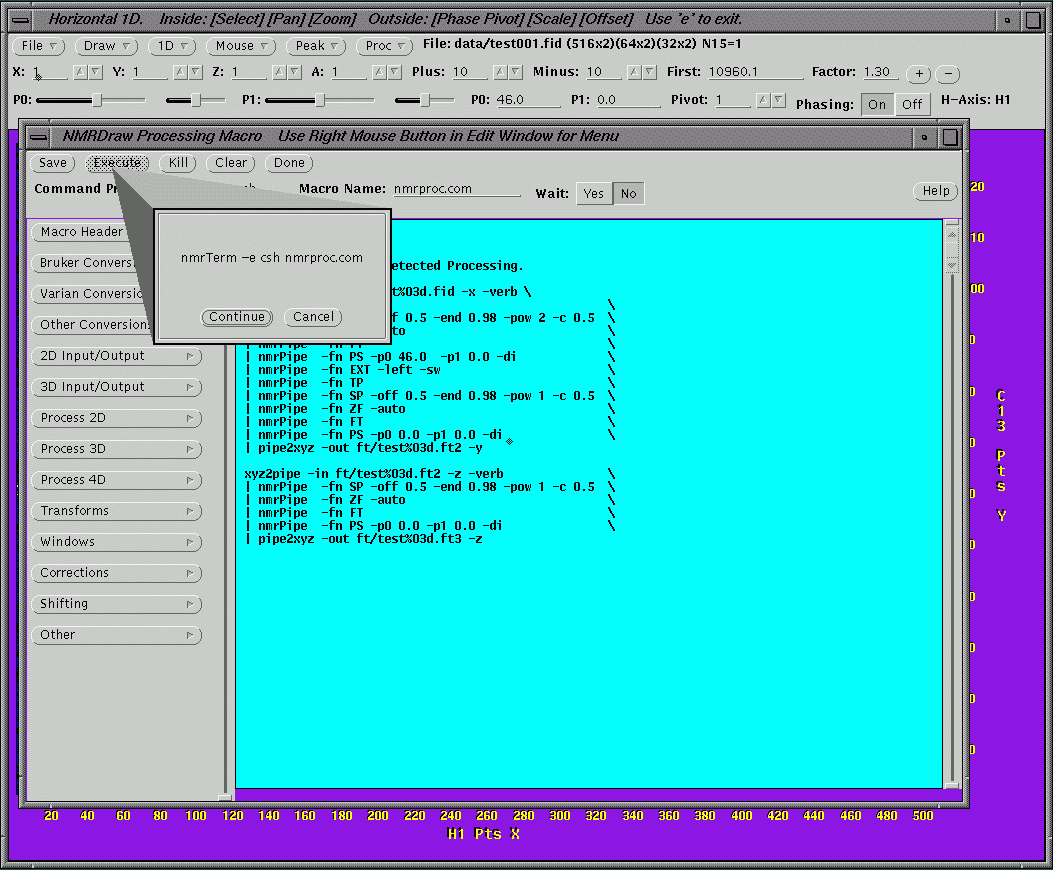Click Continue in the nmrTerm confirmation dialog
Screen dimensions: 1053x870
tap(237, 317)
